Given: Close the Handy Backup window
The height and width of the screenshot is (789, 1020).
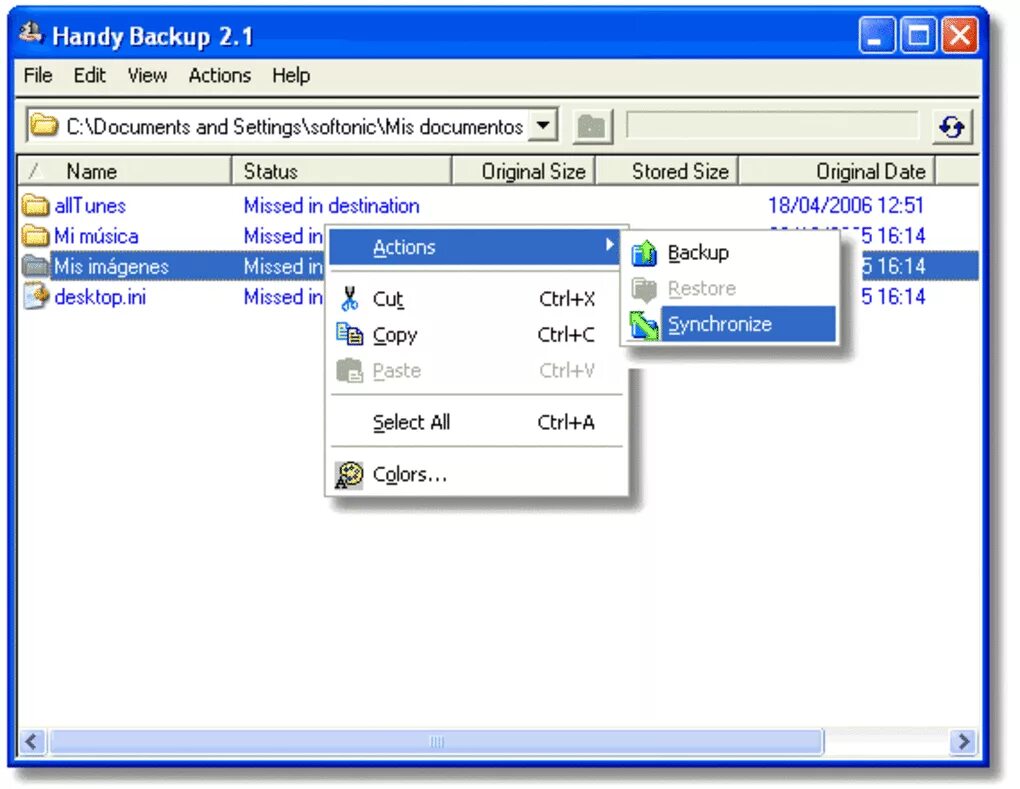Looking at the screenshot, I should click(960, 35).
